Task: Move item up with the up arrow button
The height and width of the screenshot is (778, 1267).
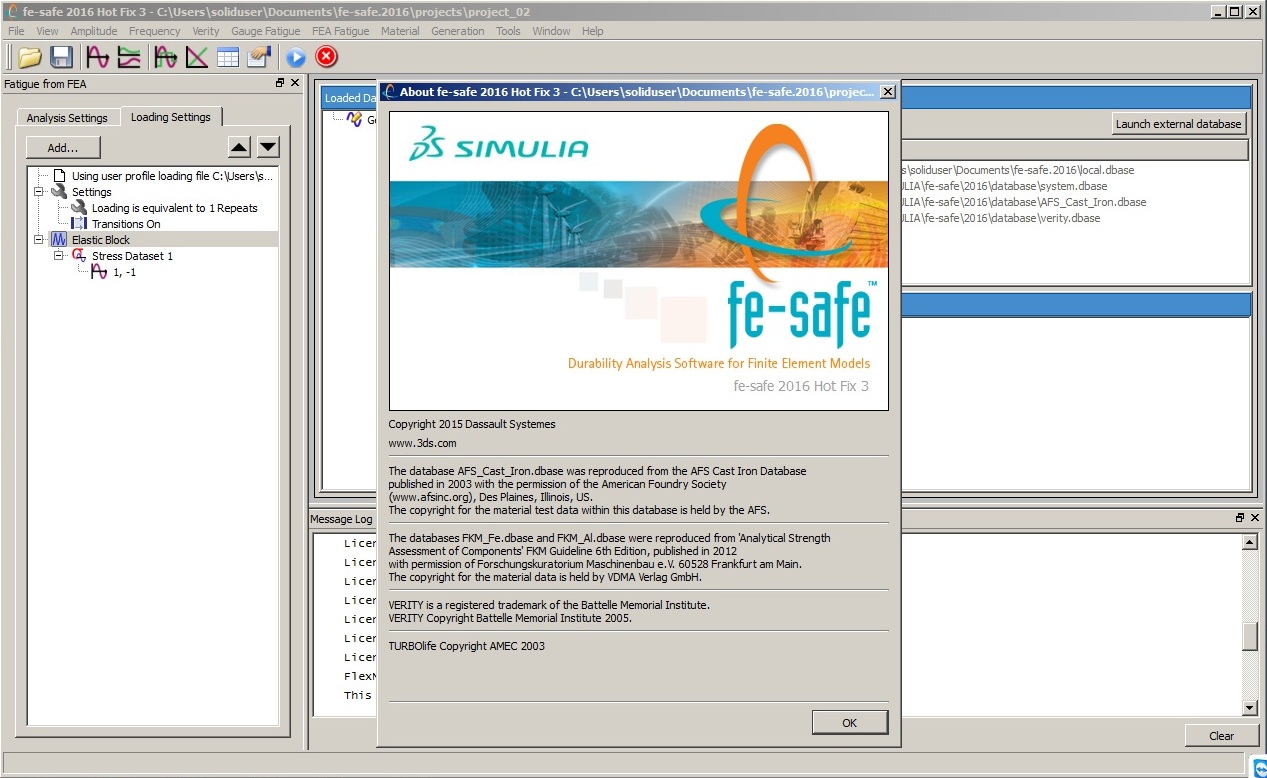Action: (239, 148)
